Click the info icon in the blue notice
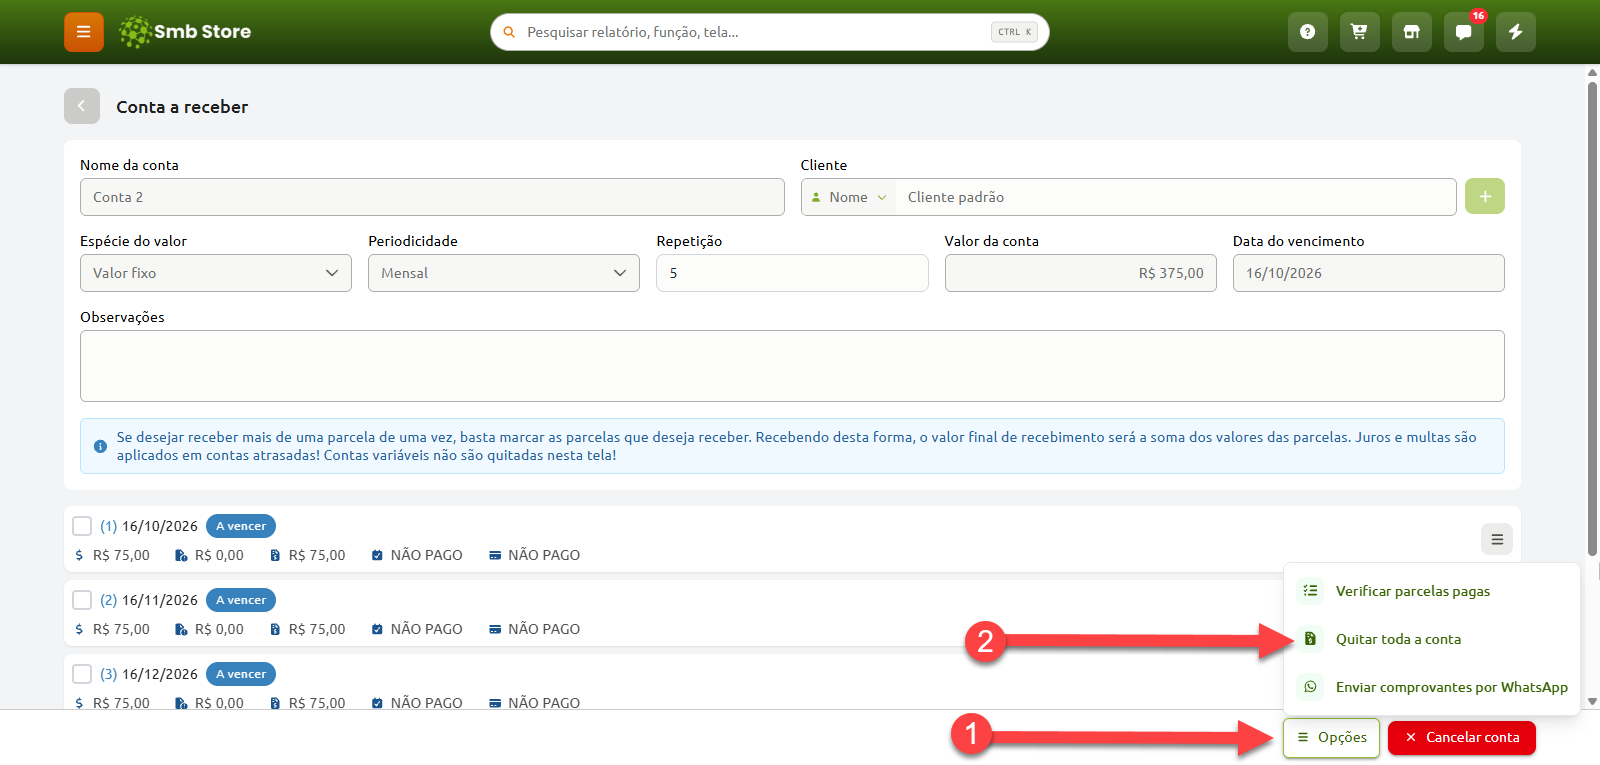This screenshot has width=1600, height=765. (100, 446)
